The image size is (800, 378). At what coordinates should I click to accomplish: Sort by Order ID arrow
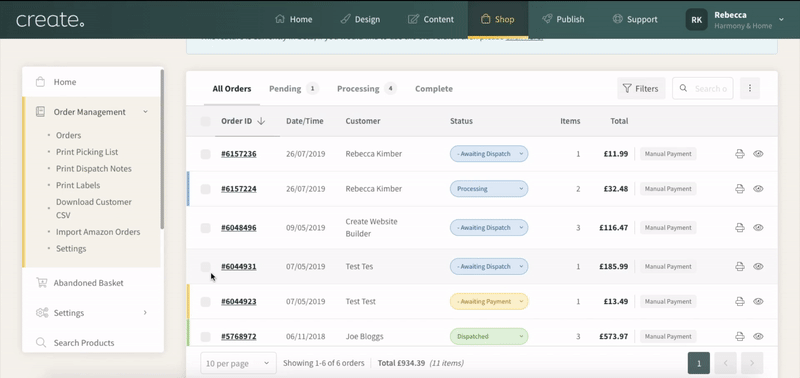pos(261,121)
